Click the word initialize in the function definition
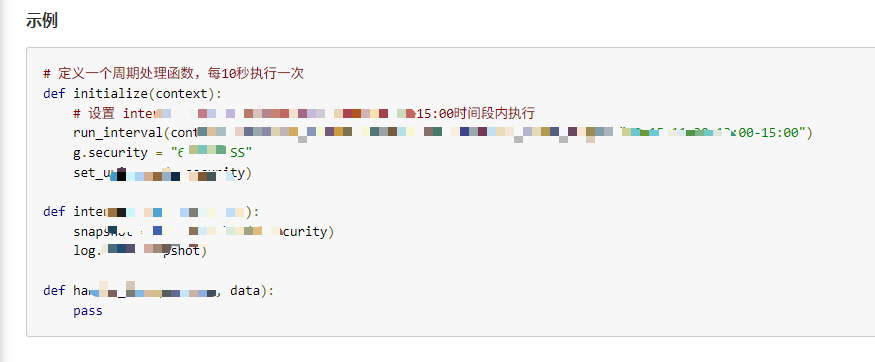This screenshot has height=362, width=875. click(x=111, y=93)
